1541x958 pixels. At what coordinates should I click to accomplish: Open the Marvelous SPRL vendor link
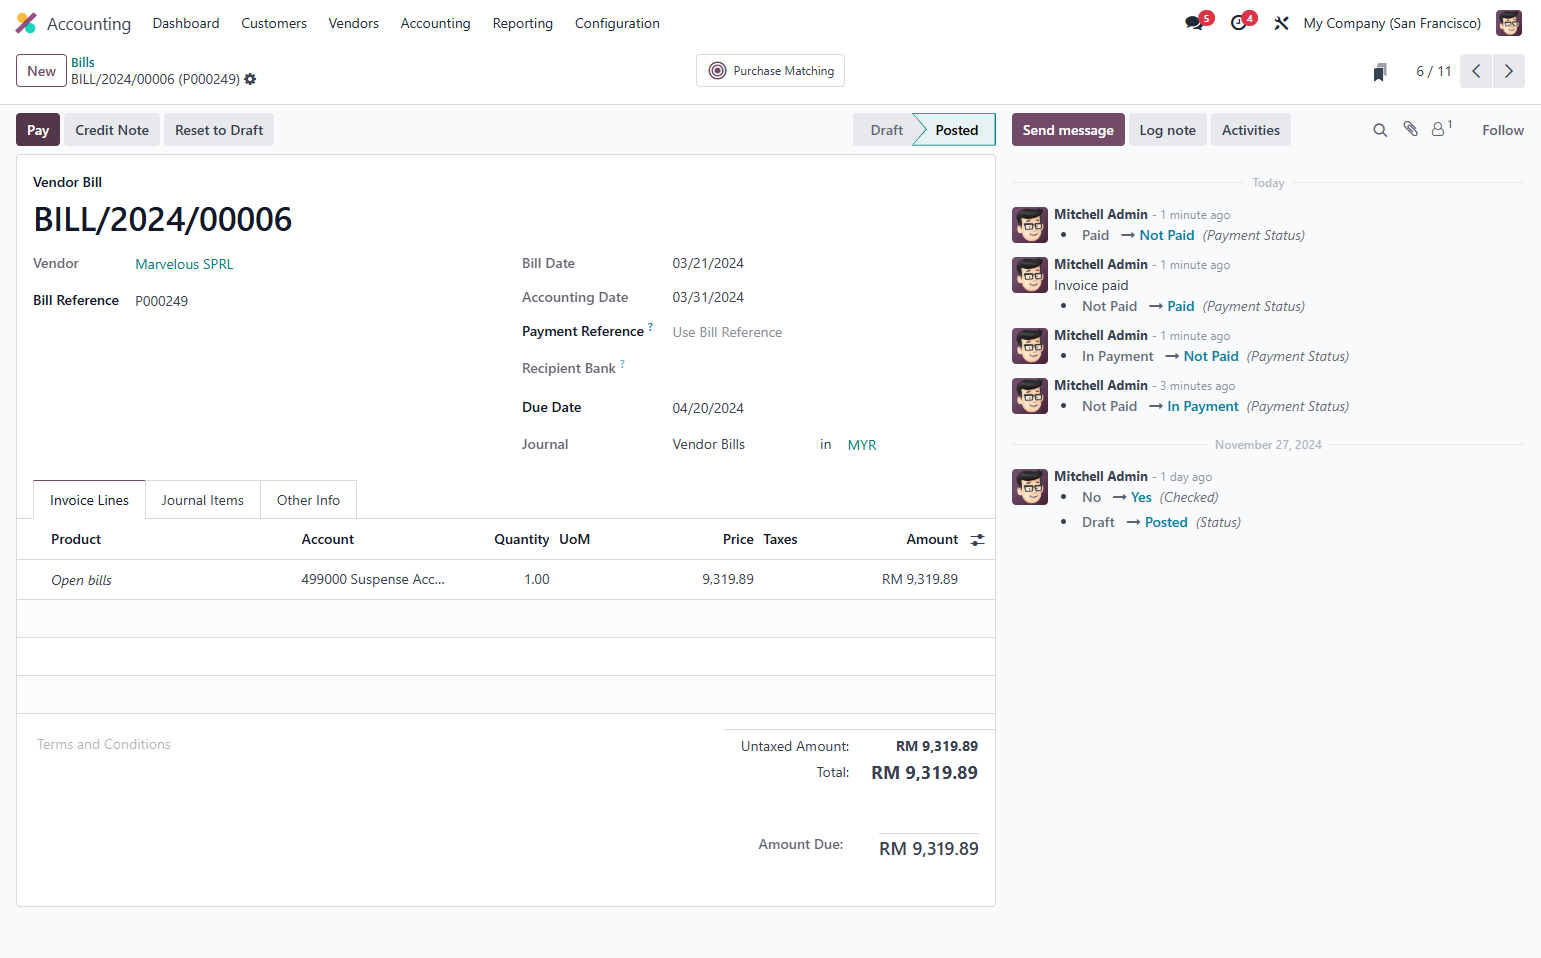(x=184, y=264)
